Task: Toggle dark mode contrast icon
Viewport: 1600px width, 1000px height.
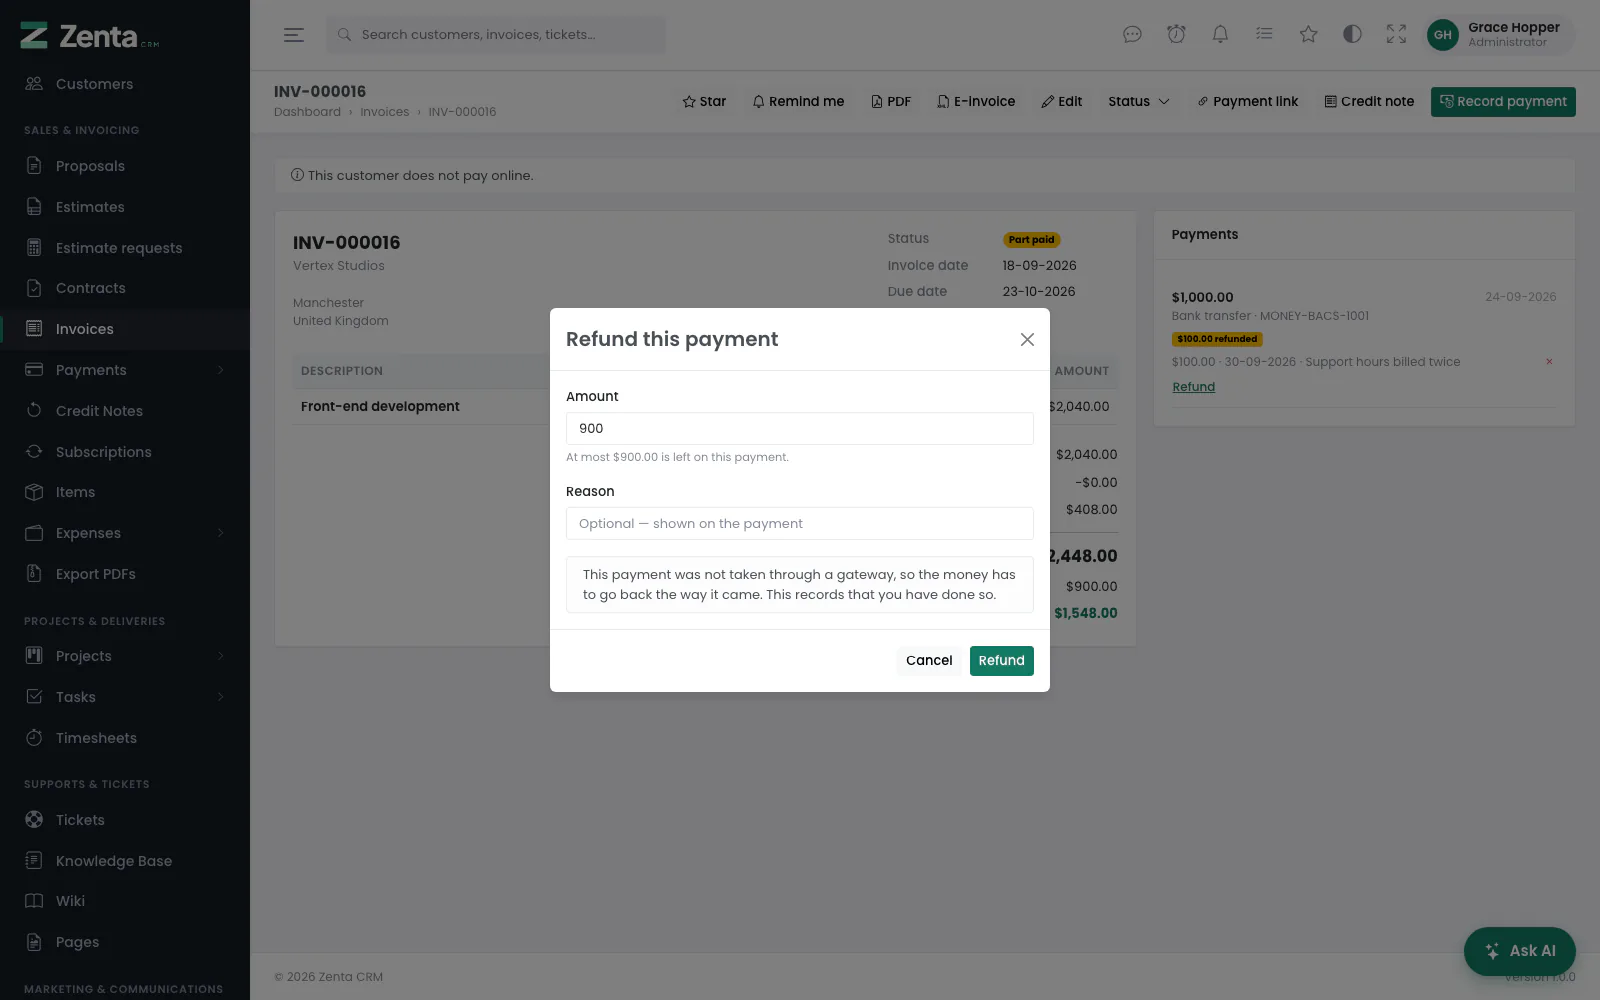Action: click(x=1352, y=35)
